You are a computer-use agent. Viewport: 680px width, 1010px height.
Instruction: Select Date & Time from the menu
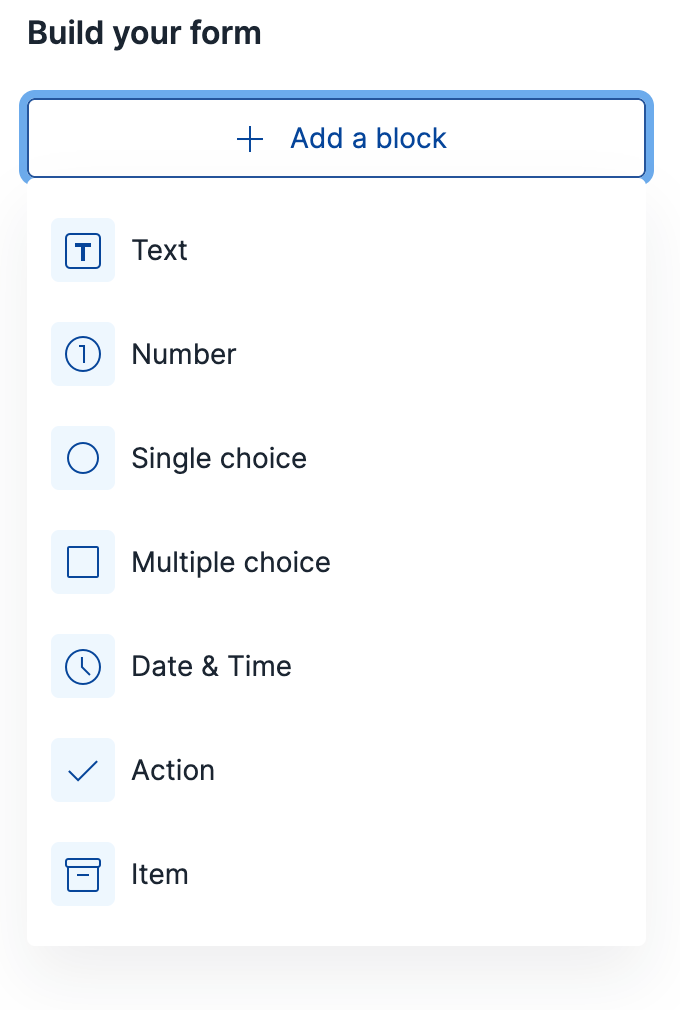pos(211,666)
